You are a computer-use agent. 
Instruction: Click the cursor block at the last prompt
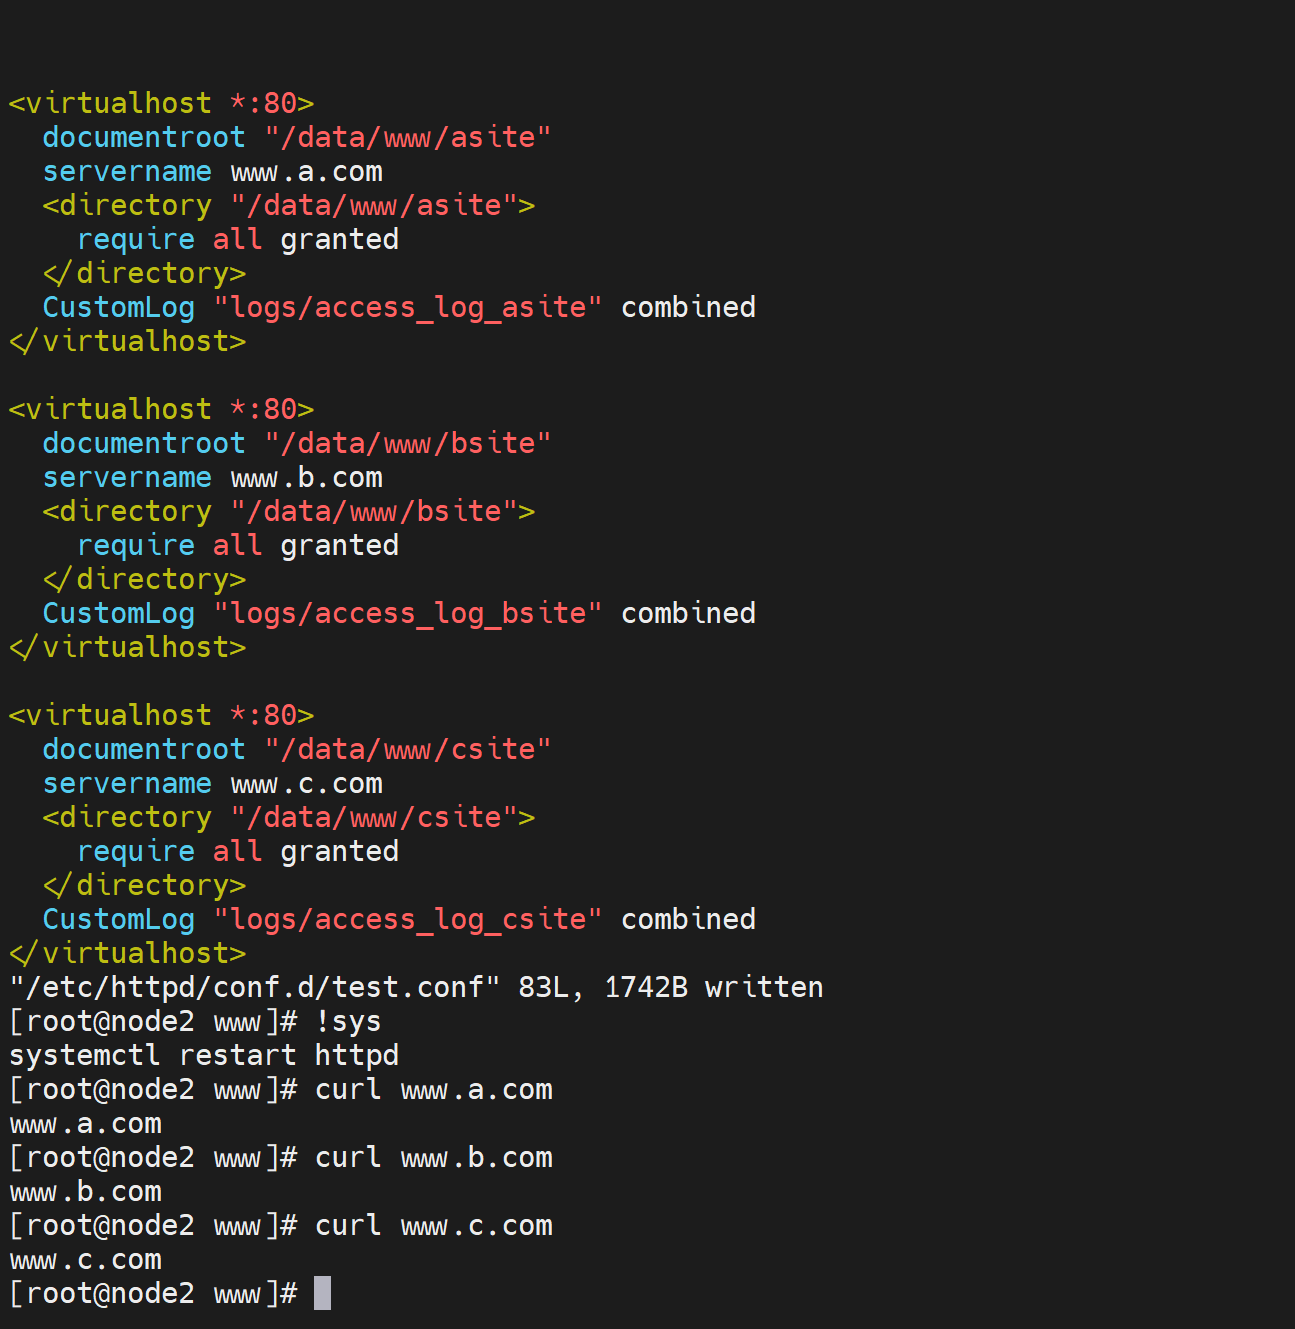322,1293
